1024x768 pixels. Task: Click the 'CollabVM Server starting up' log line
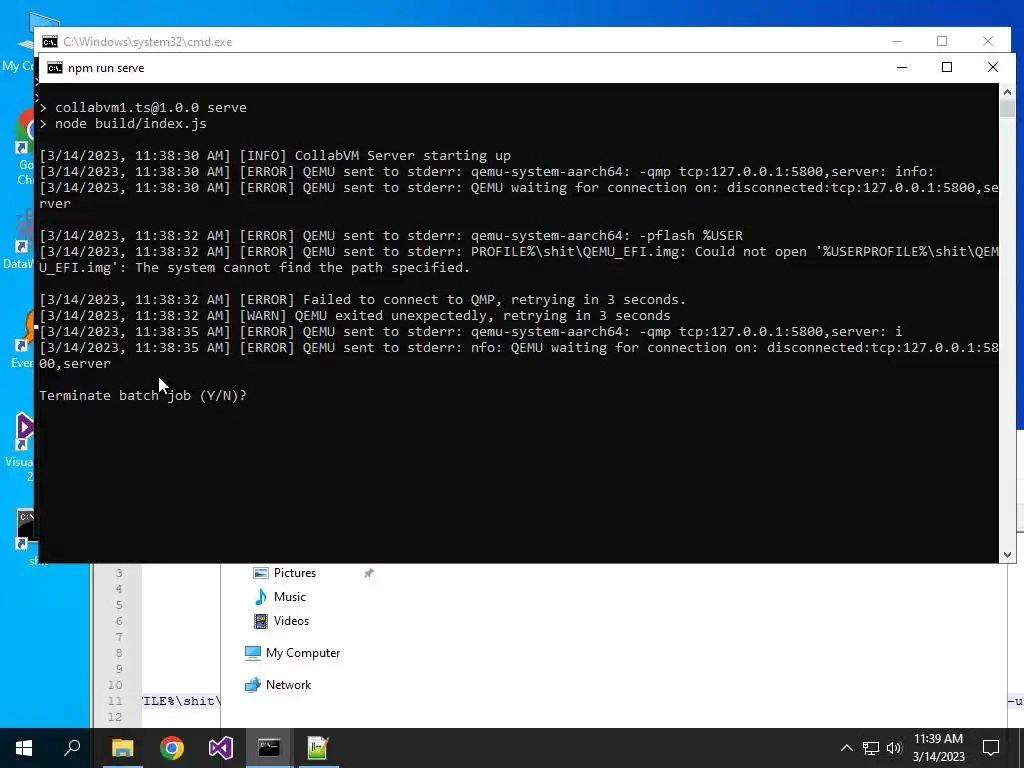click(402, 155)
